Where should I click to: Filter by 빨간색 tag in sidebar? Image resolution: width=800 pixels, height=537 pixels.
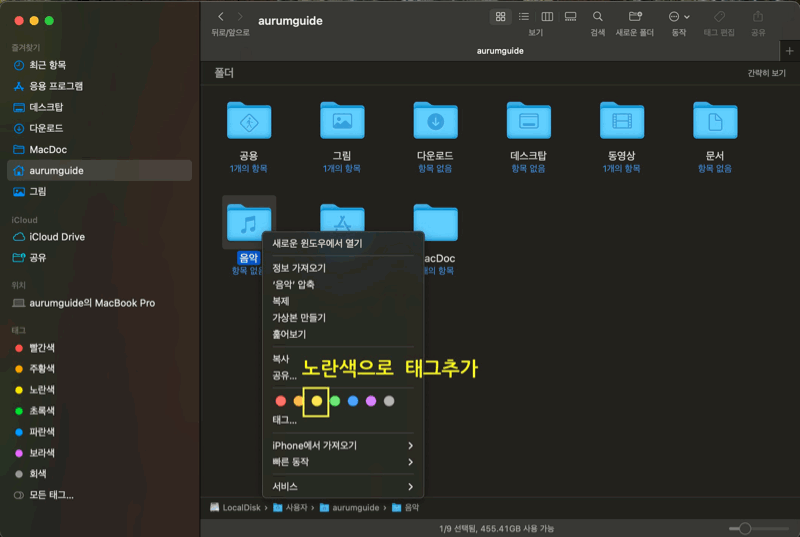coord(99,348)
